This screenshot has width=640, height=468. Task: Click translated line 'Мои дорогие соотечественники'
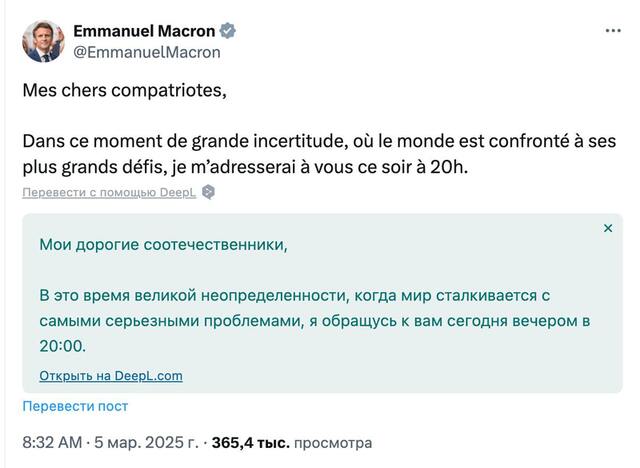[x=162, y=244]
